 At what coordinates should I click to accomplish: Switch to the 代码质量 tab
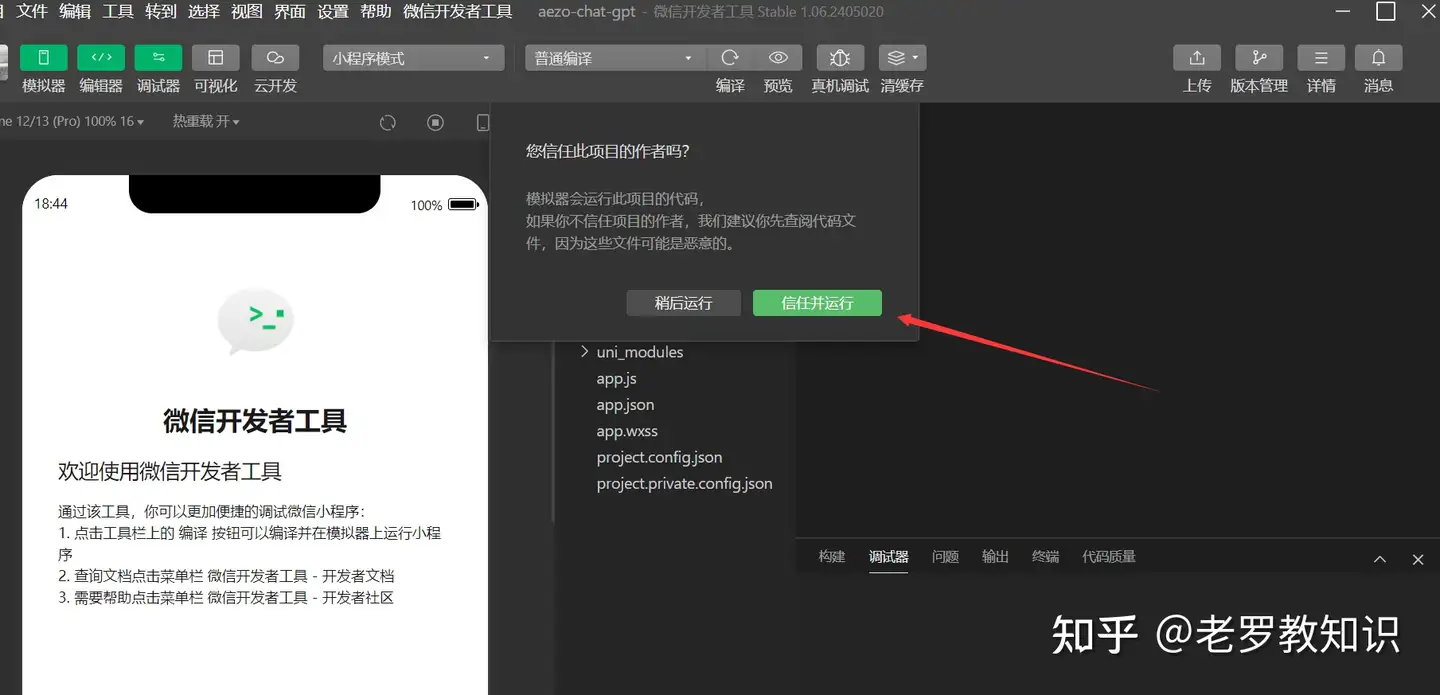point(1109,557)
